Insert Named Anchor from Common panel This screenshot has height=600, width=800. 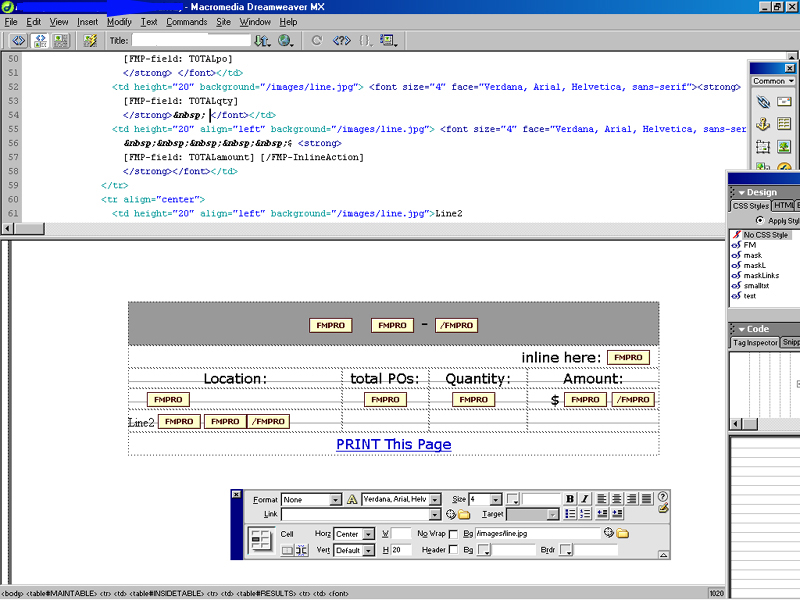[x=763, y=124]
